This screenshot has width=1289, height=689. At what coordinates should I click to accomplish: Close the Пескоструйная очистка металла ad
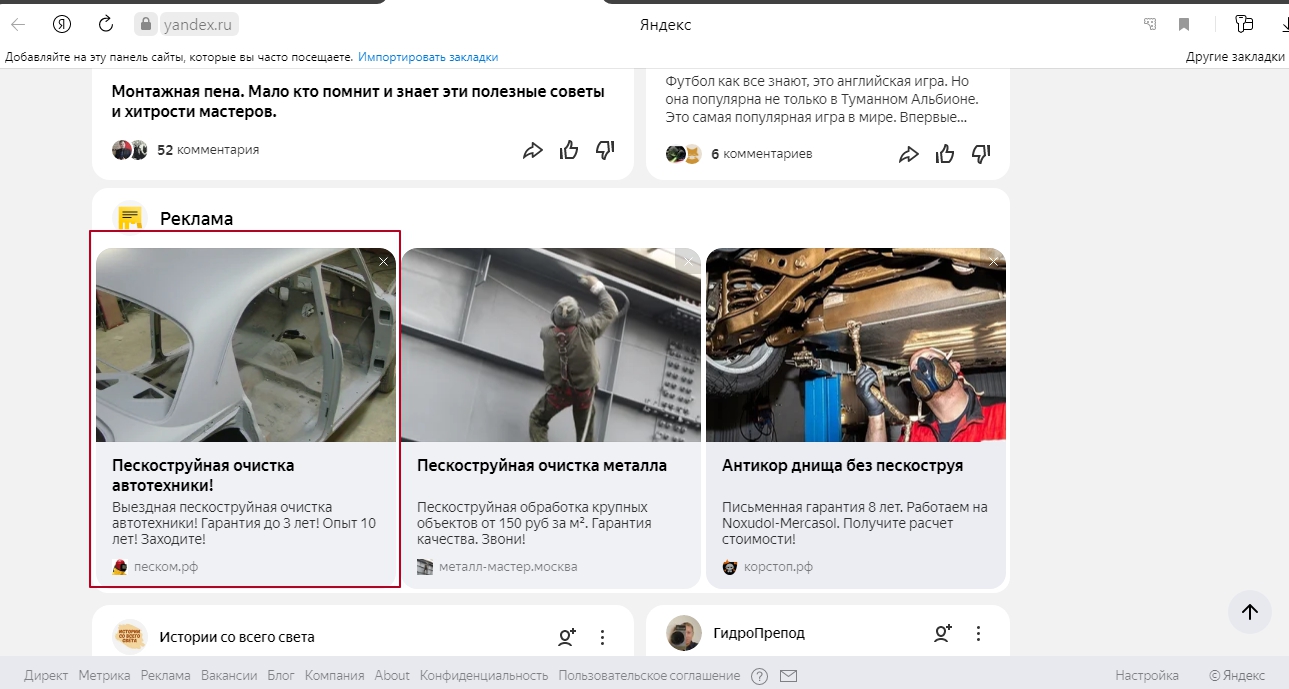pos(688,261)
